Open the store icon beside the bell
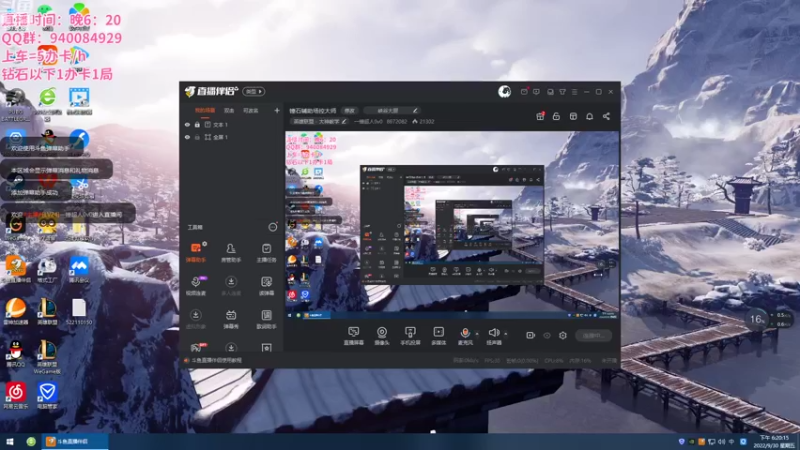 tap(573, 116)
